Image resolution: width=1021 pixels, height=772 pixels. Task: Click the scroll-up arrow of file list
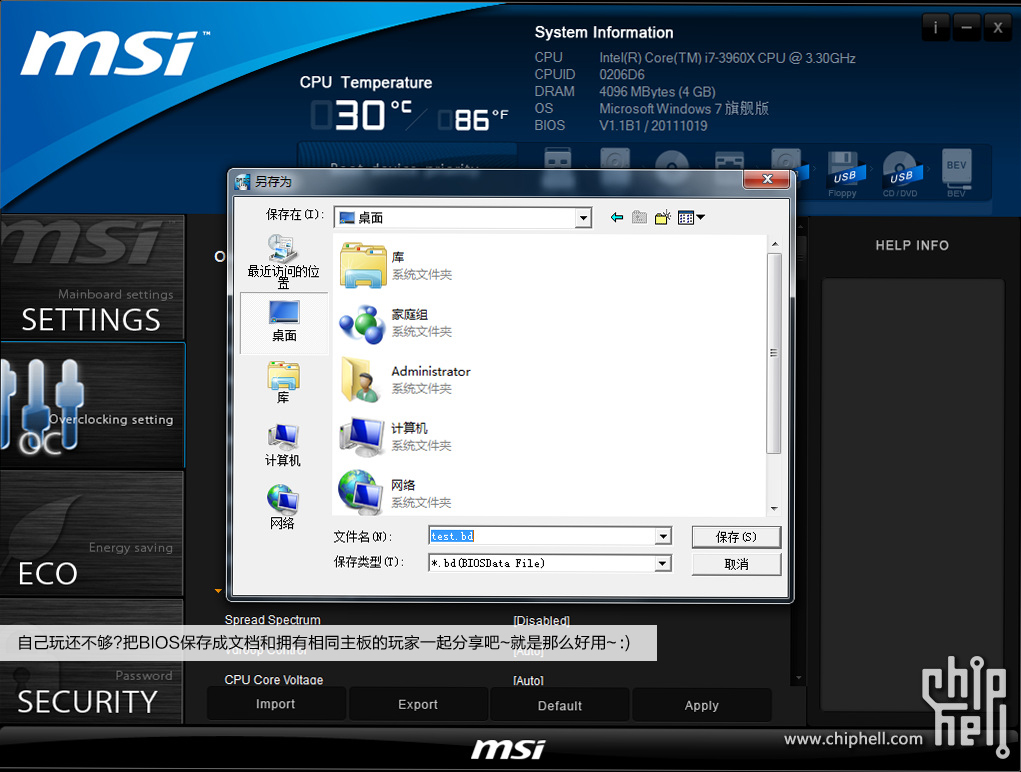click(774, 244)
